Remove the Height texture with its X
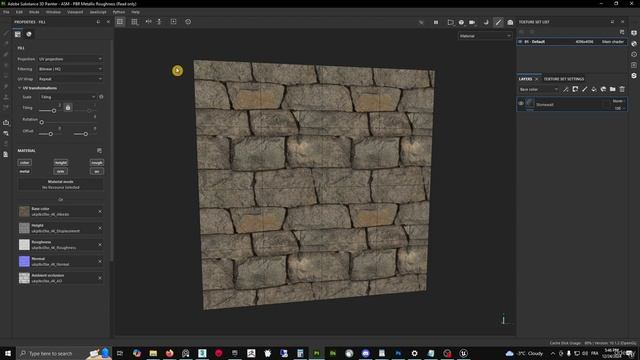Viewport: 640px width, 360px height. 100,228
